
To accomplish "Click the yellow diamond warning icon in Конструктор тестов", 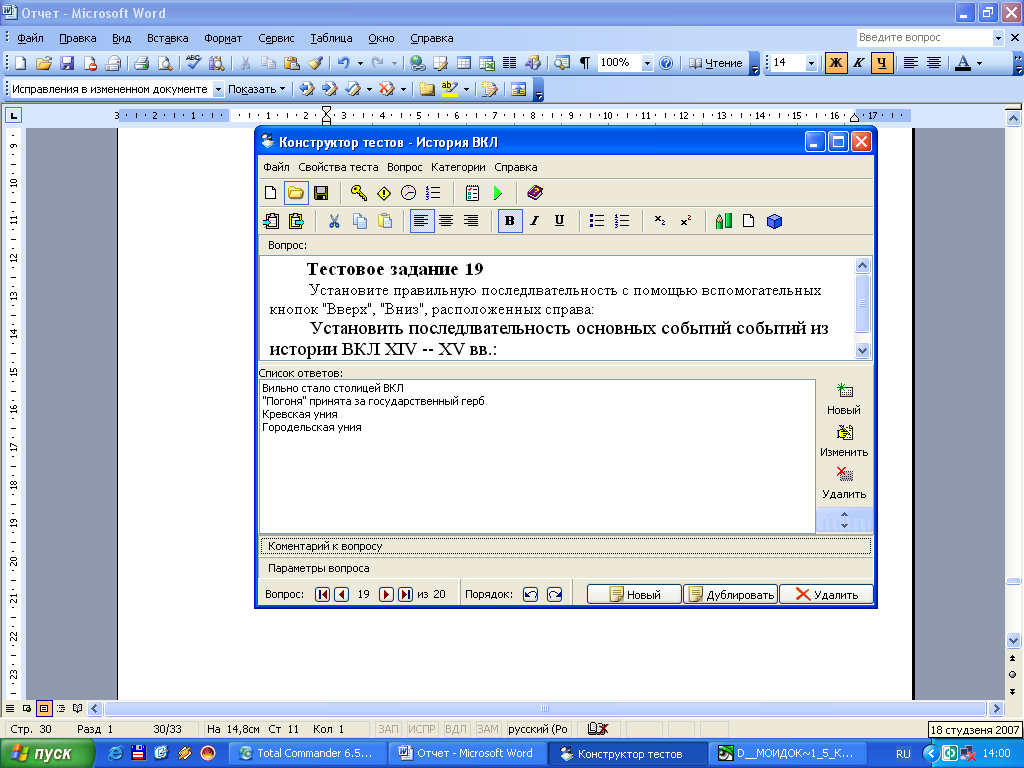I will [384, 193].
